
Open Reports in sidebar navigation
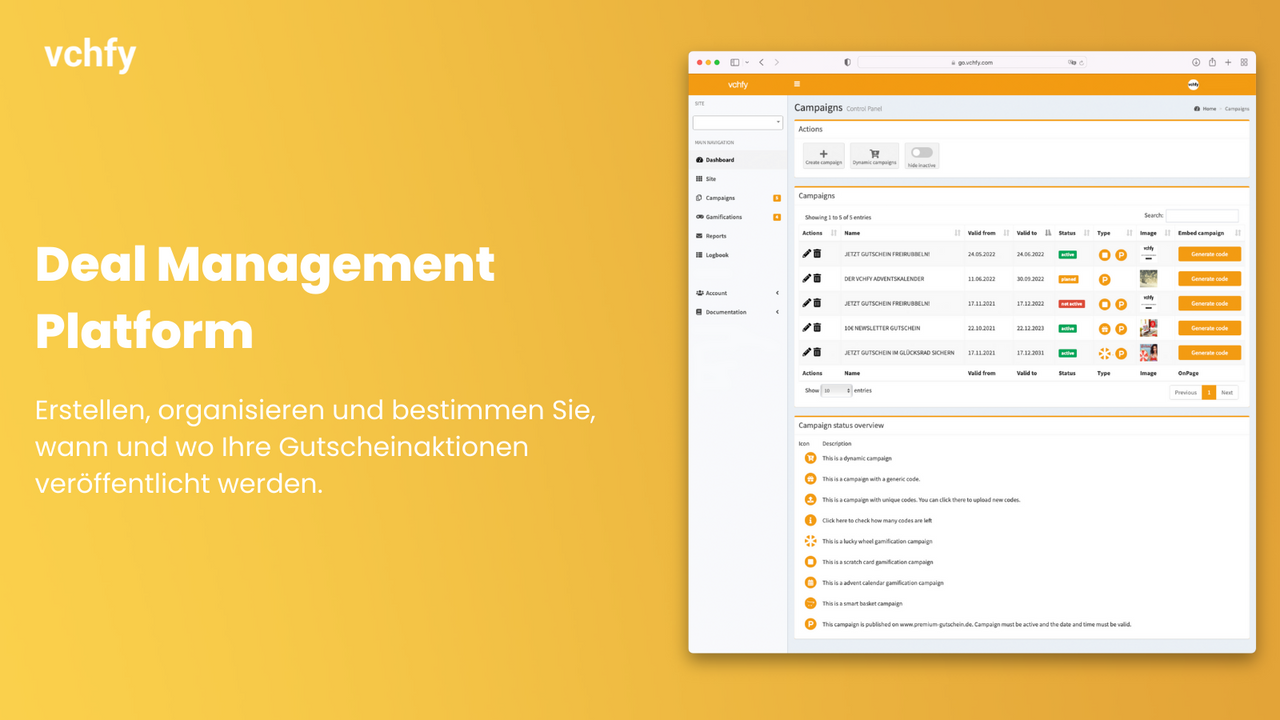tap(737, 236)
